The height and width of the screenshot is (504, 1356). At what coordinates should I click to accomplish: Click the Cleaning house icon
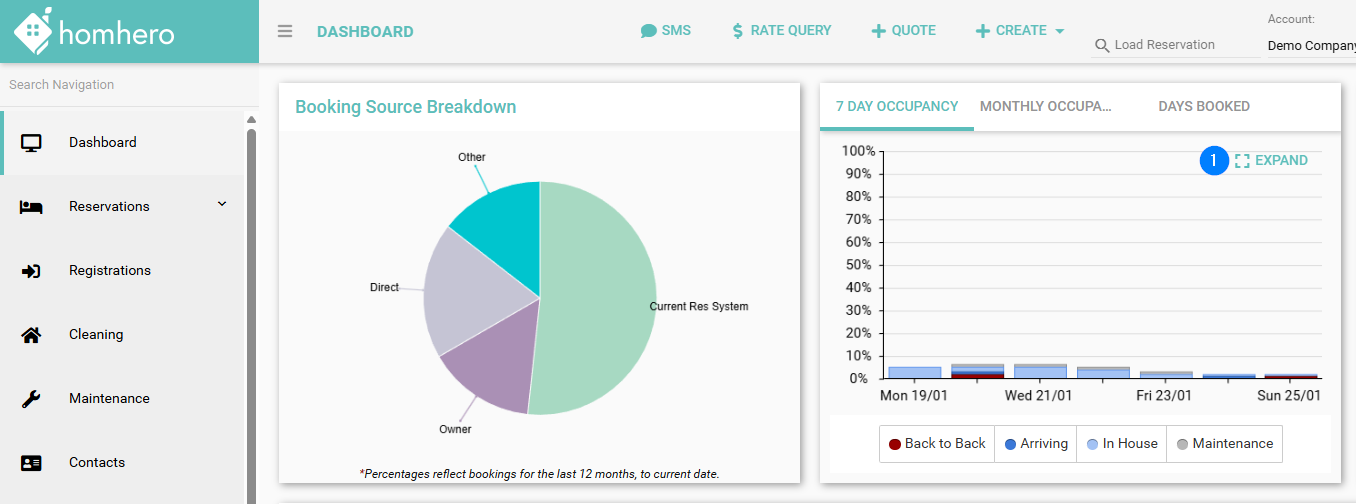(31, 335)
